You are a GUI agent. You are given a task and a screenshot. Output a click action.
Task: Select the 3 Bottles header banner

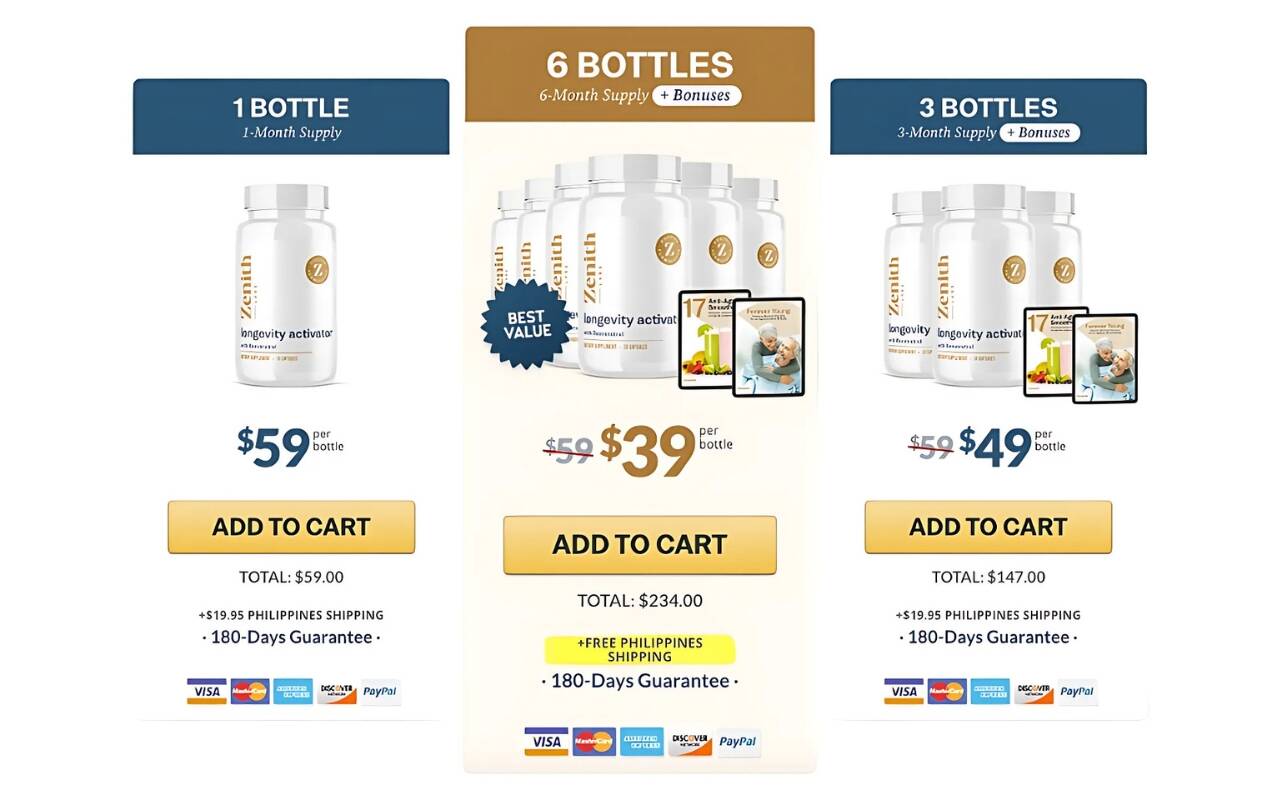(x=988, y=117)
